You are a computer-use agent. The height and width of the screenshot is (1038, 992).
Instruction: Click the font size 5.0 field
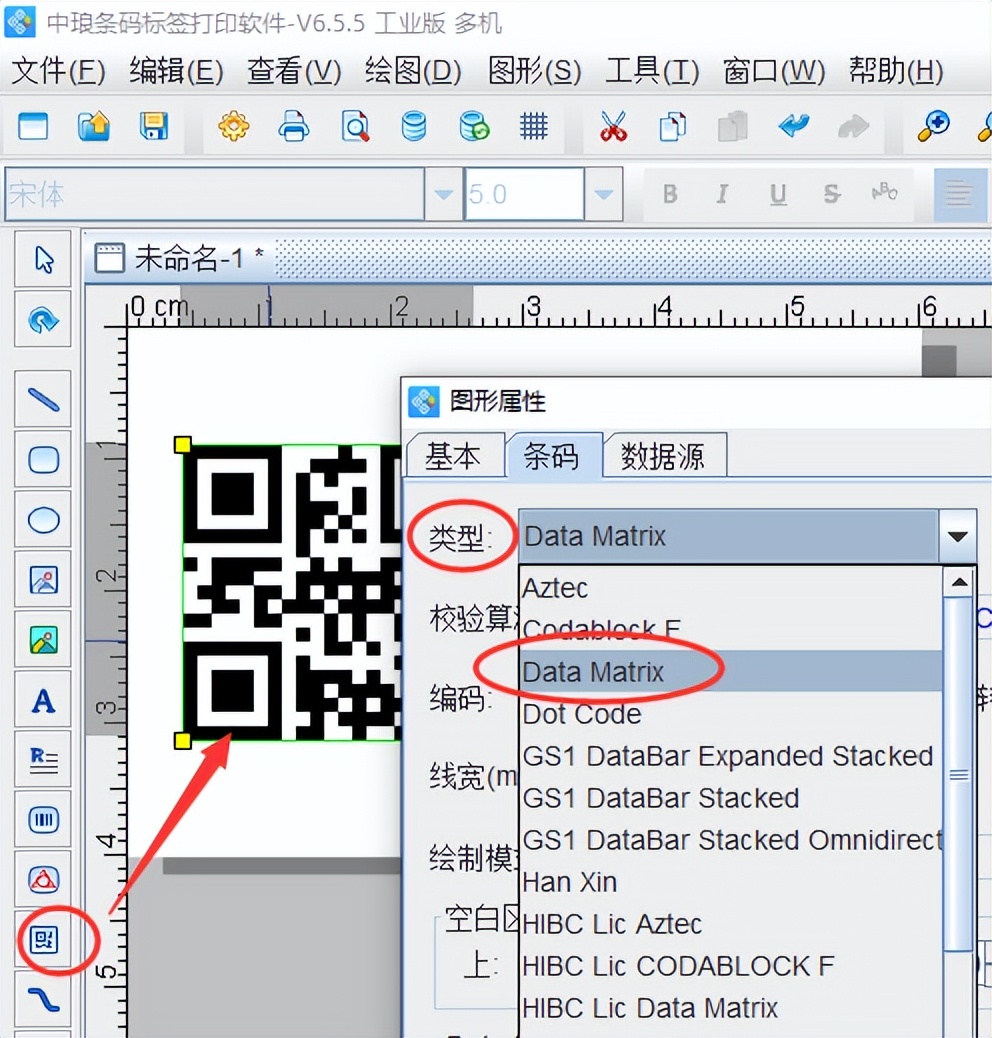524,194
